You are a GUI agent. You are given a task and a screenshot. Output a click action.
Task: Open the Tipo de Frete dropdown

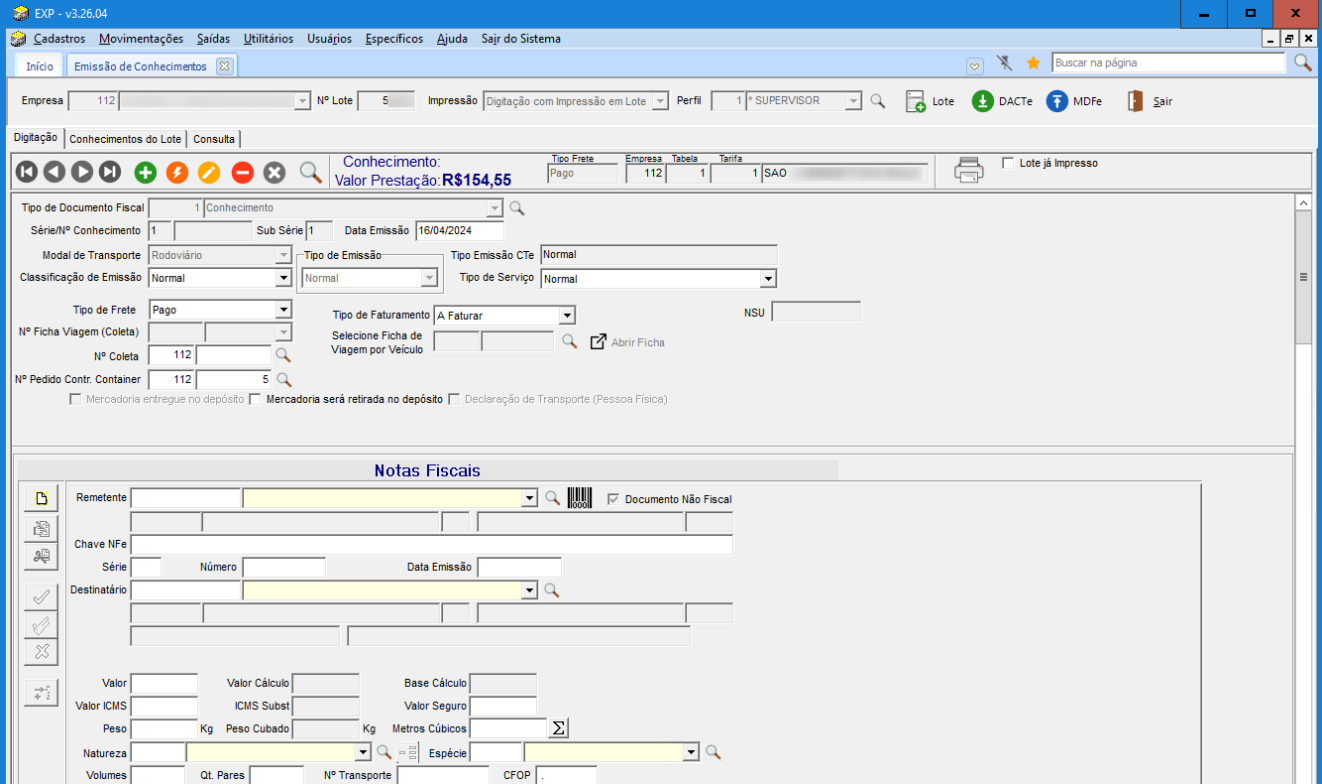283,310
